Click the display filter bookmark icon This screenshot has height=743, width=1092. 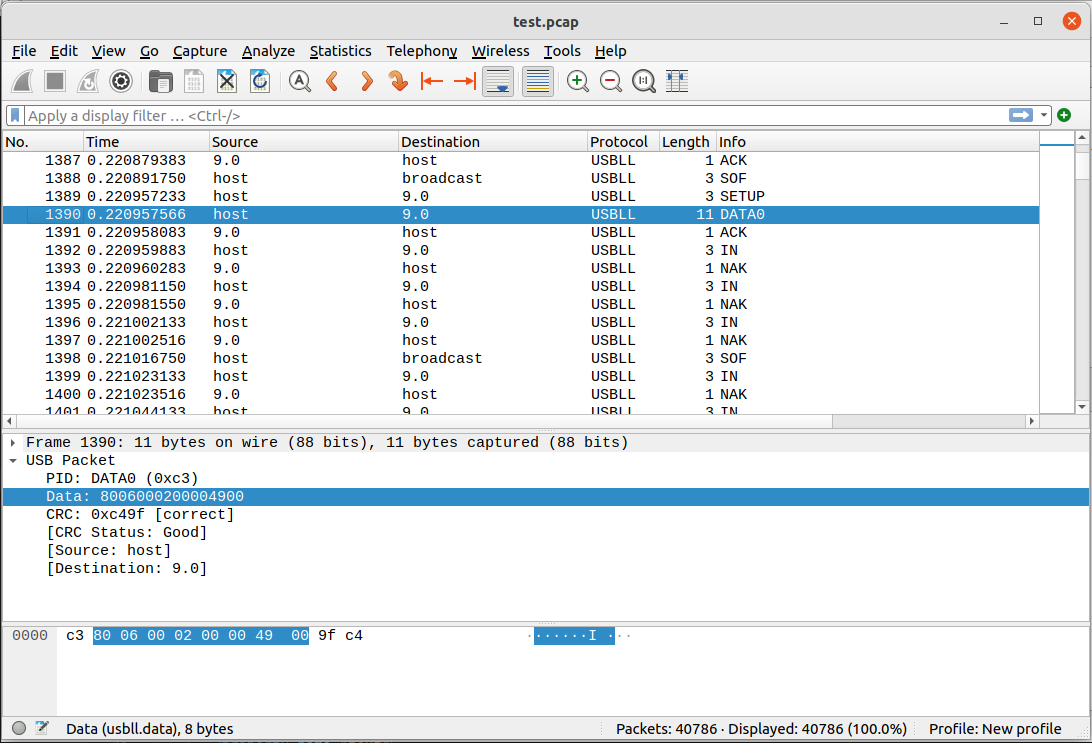click(15, 116)
